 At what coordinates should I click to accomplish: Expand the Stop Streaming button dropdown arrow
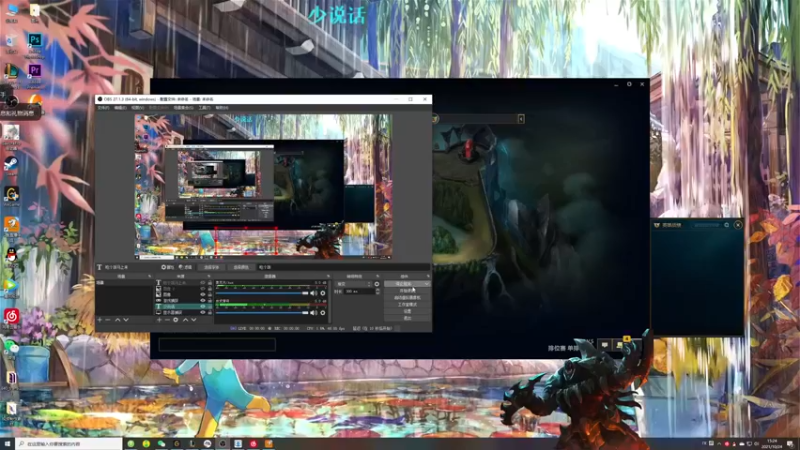pyautogui.click(x=427, y=284)
